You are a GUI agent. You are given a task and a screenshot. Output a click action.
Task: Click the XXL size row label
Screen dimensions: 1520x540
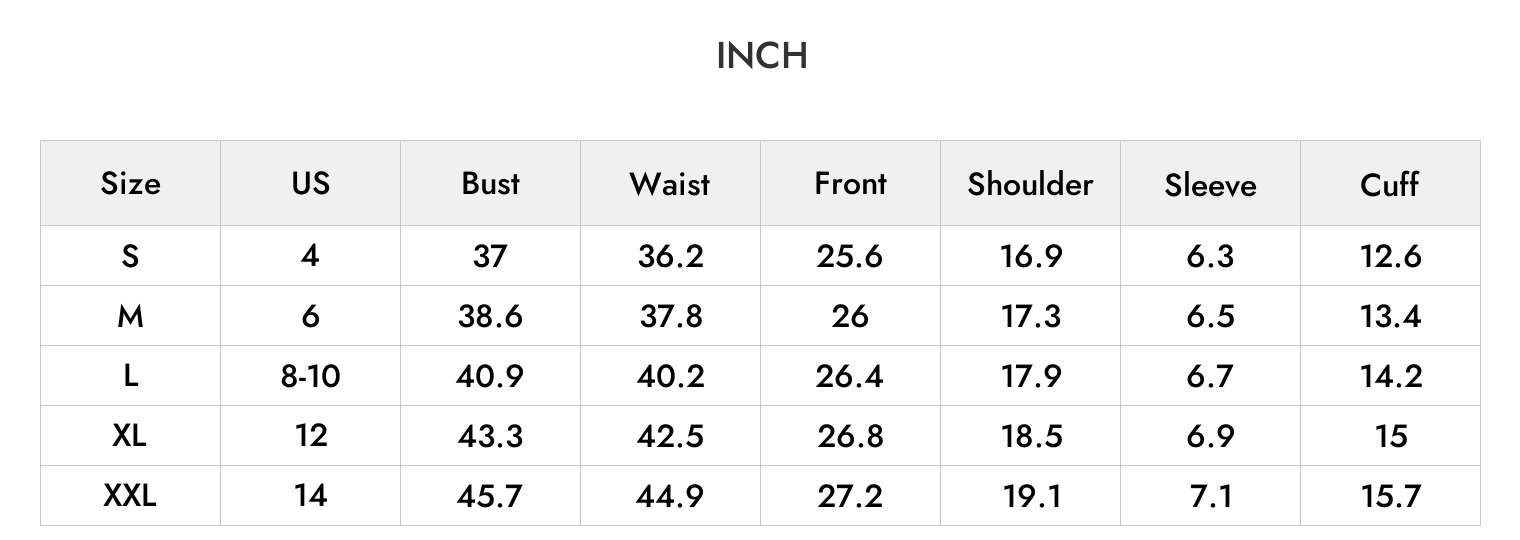pos(130,496)
